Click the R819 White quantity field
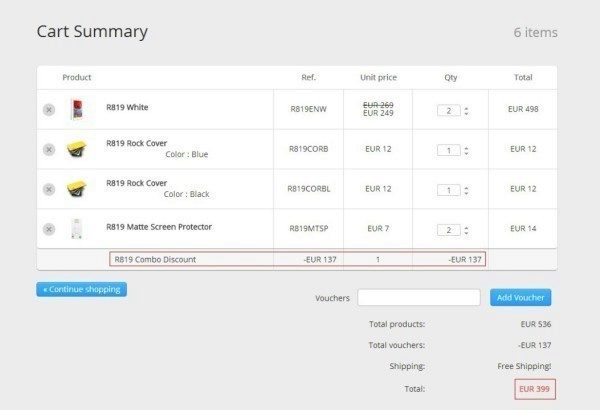 pyautogui.click(x=448, y=110)
